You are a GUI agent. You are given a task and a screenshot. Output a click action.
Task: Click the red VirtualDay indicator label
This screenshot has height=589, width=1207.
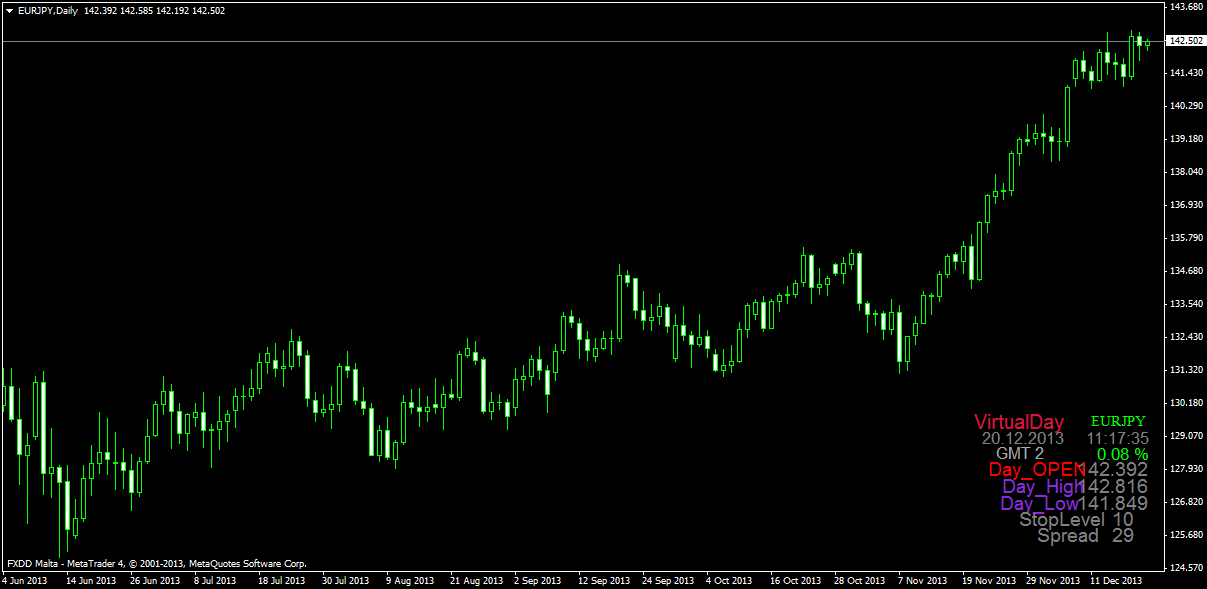point(1019,422)
